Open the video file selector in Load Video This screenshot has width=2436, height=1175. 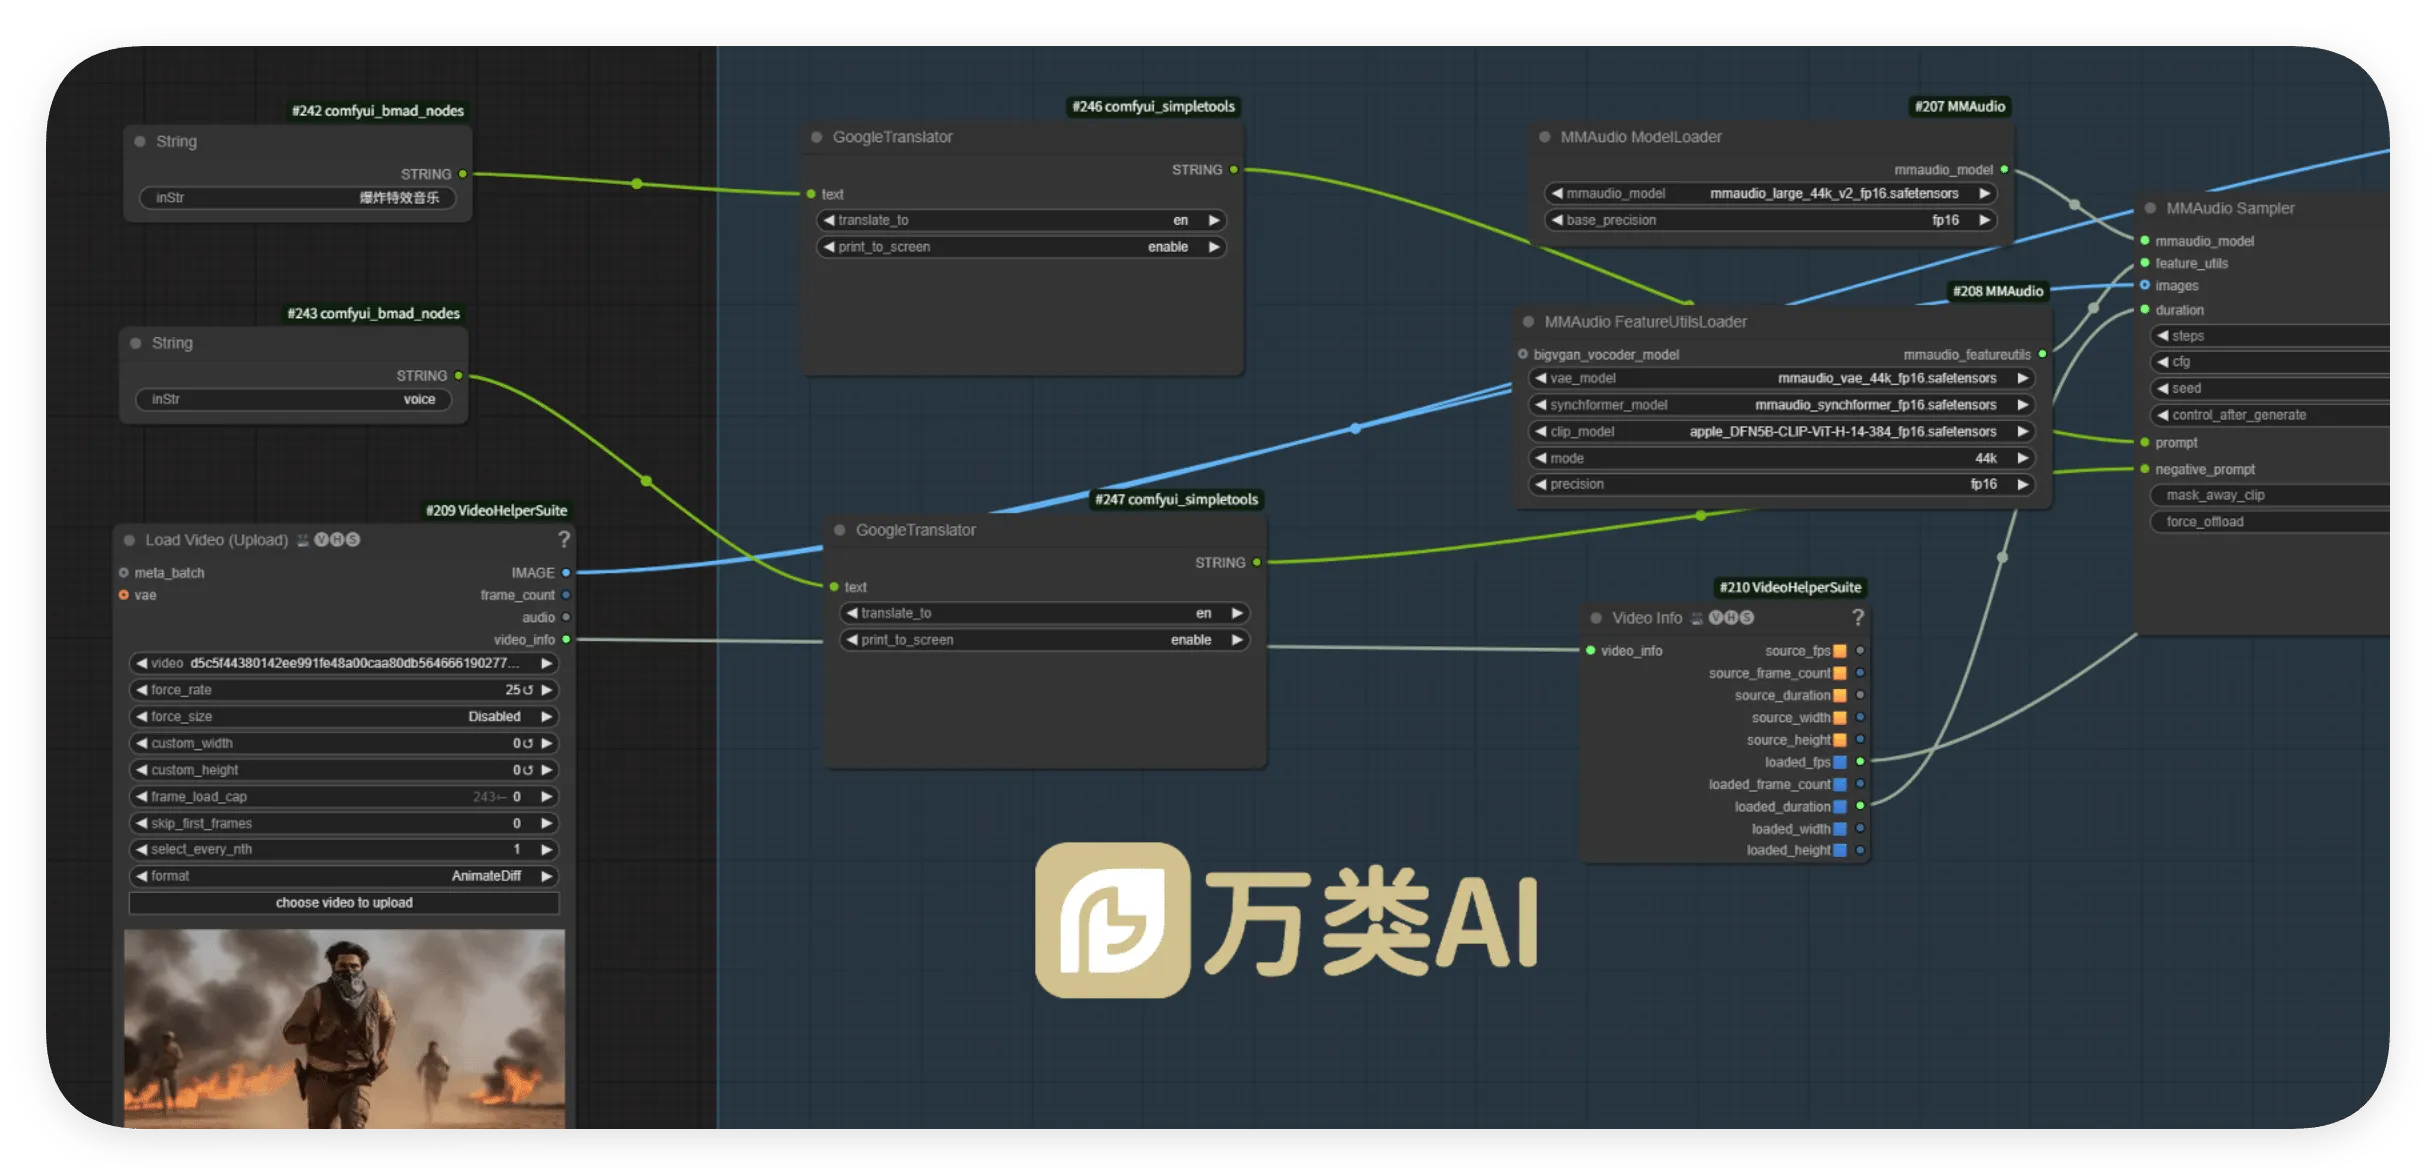tap(344, 663)
